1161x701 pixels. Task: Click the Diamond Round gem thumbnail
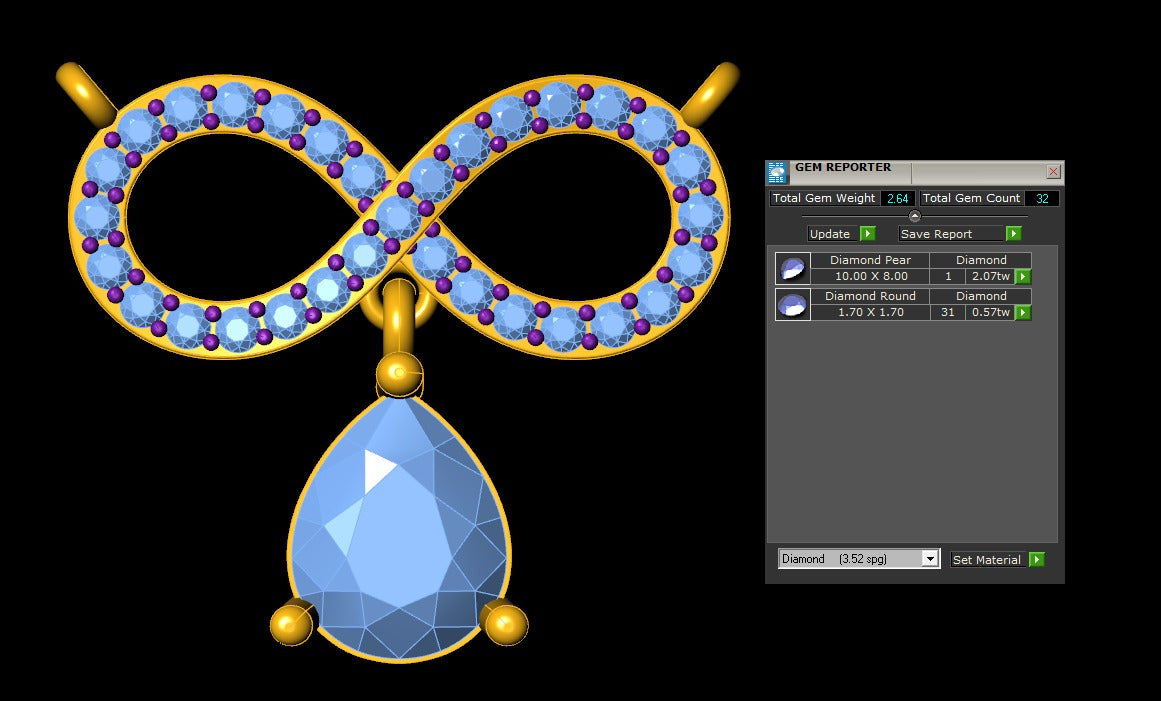point(792,304)
